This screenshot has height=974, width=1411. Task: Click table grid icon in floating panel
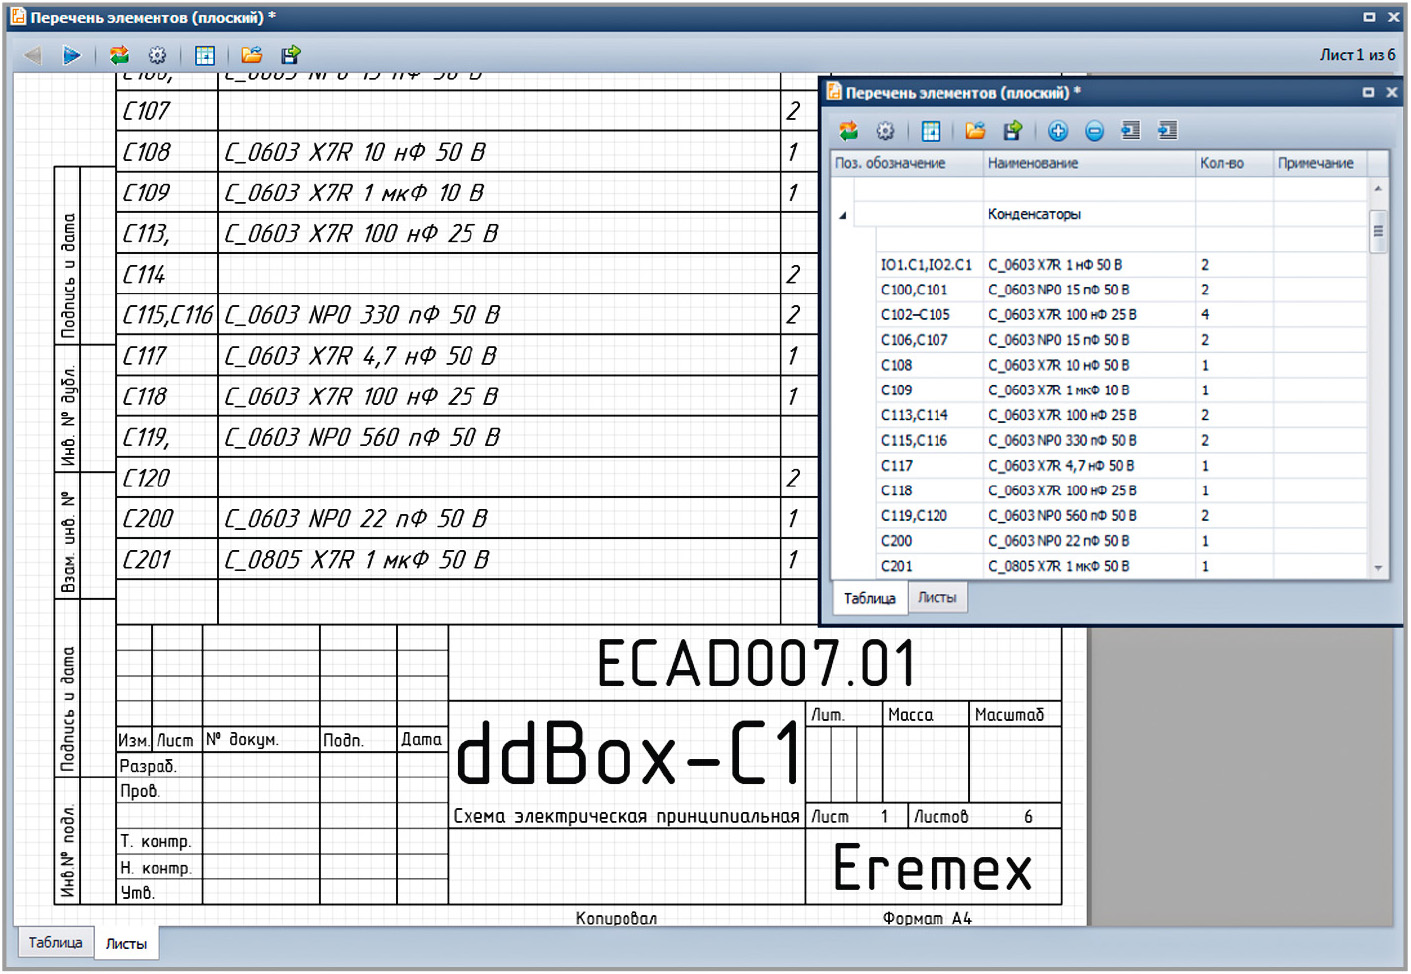(x=931, y=131)
